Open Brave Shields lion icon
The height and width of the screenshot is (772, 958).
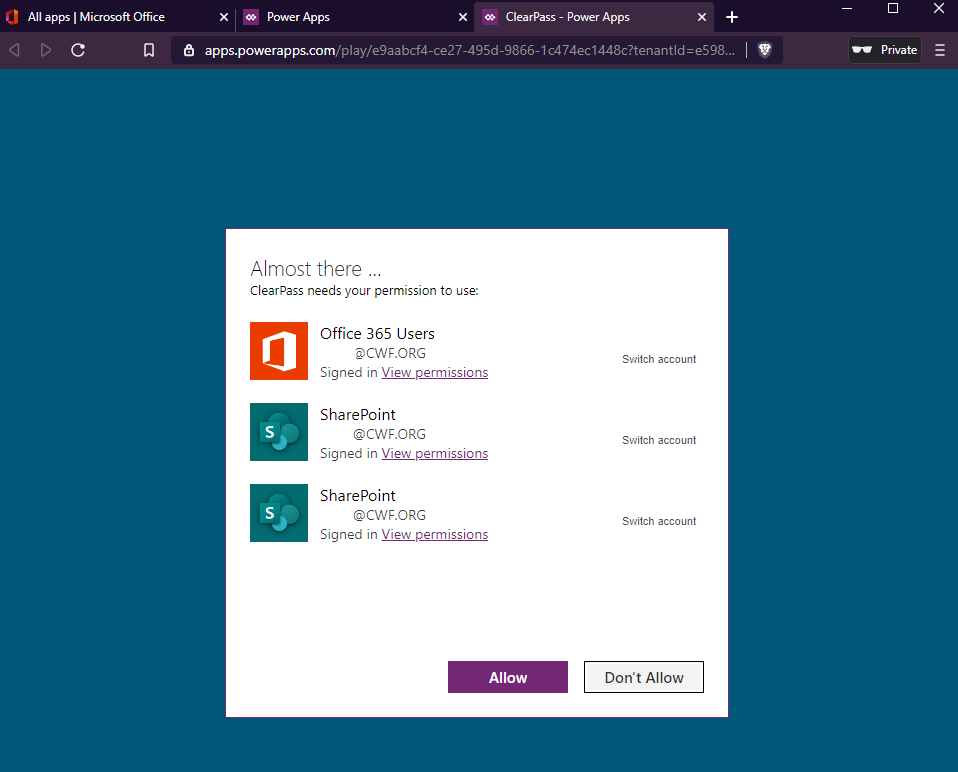pyautogui.click(x=764, y=50)
